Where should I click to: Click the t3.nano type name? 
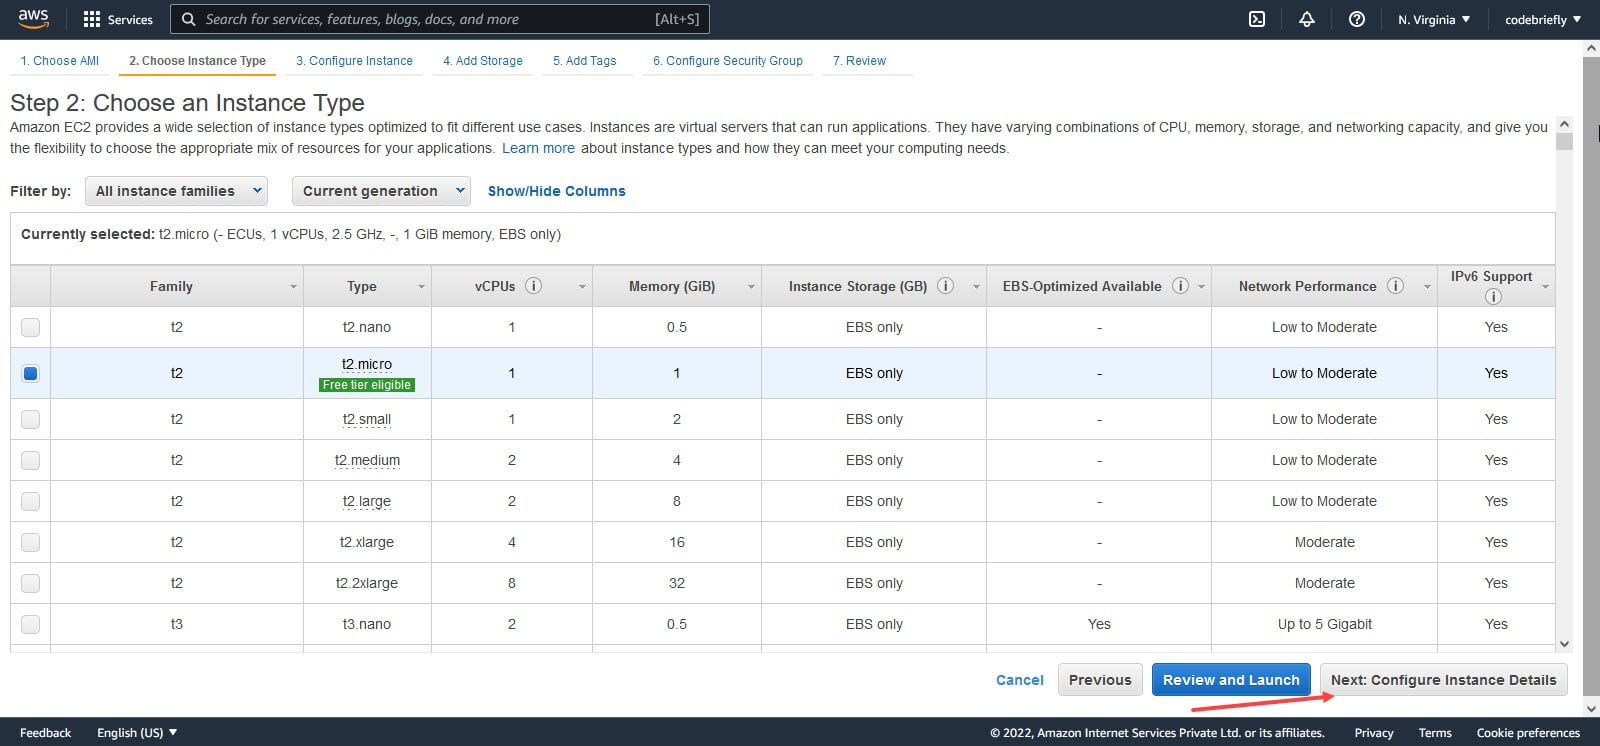[367, 624]
